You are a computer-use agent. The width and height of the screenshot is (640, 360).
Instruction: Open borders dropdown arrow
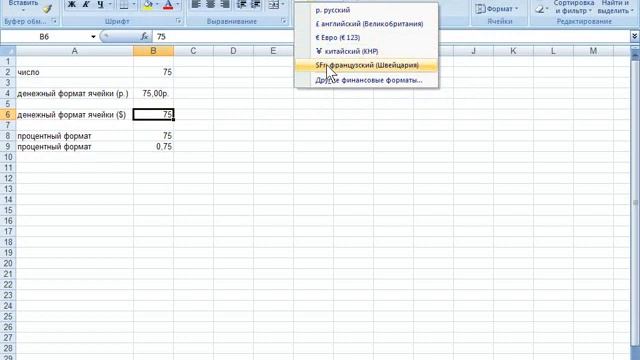tap(133, 4)
